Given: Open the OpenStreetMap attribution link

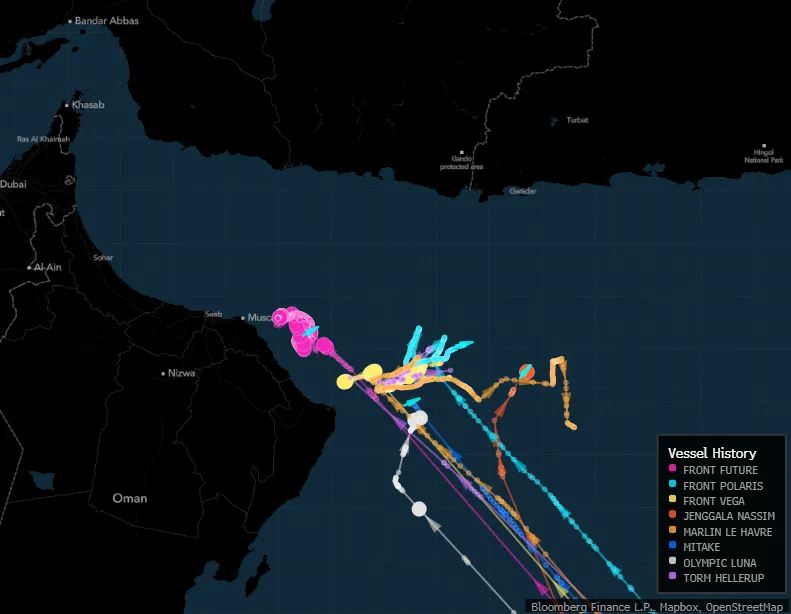Looking at the screenshot, I should [x=744, y=607].
